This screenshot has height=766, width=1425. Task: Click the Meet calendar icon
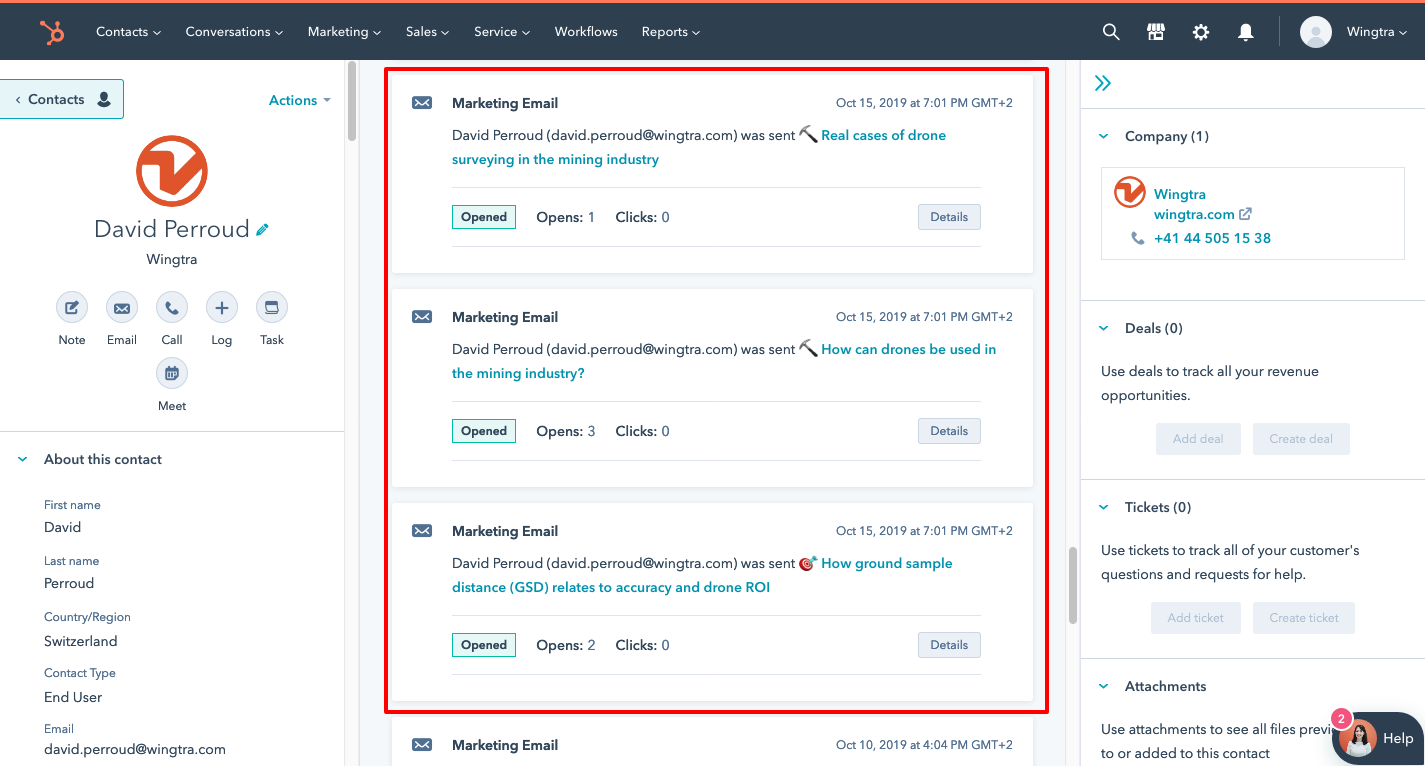pyautogui.click(x=172, y=374)
